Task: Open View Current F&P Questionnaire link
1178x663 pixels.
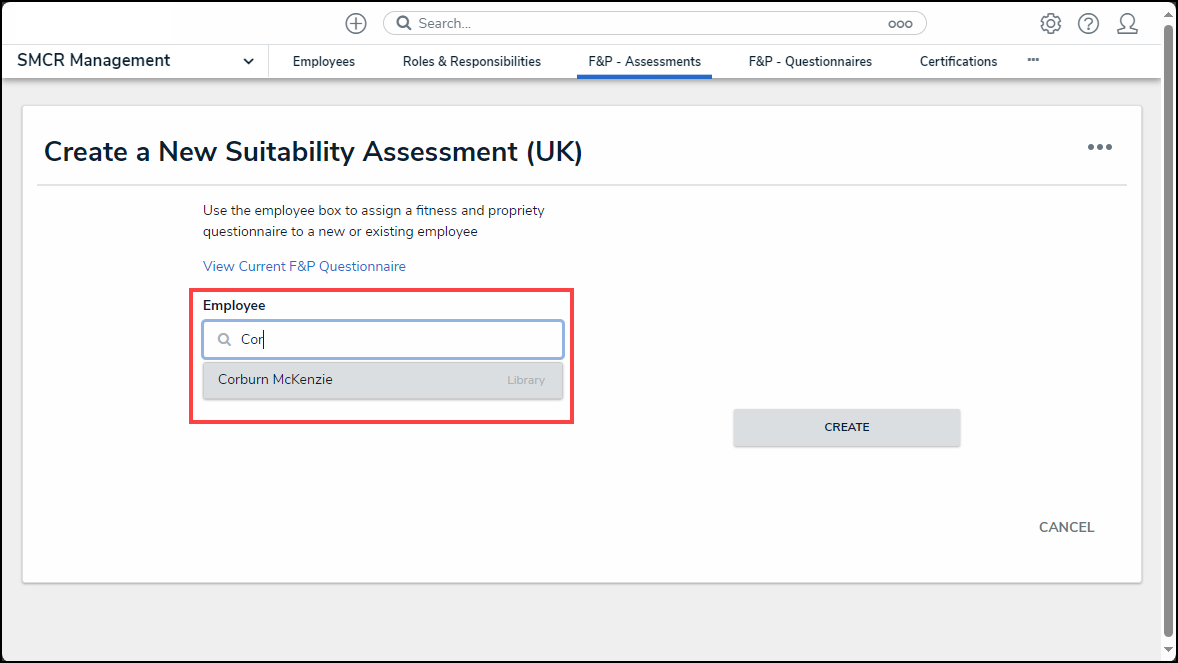Action: tap(304, 266)
